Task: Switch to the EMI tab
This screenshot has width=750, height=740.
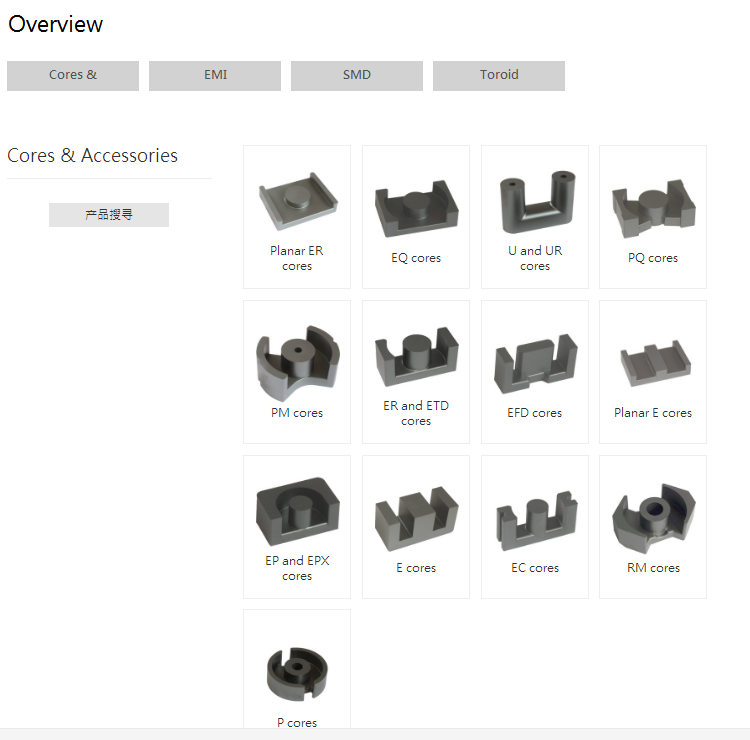Action: (215, 75)
